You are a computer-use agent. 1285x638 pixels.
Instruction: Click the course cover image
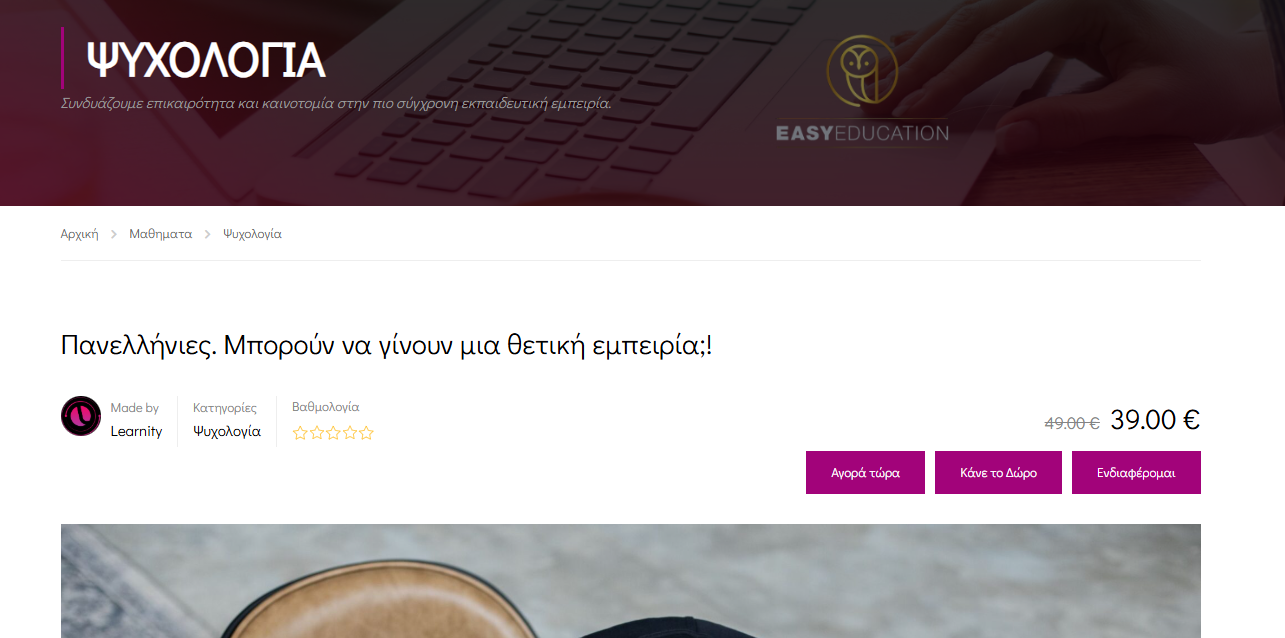[631, 581]
